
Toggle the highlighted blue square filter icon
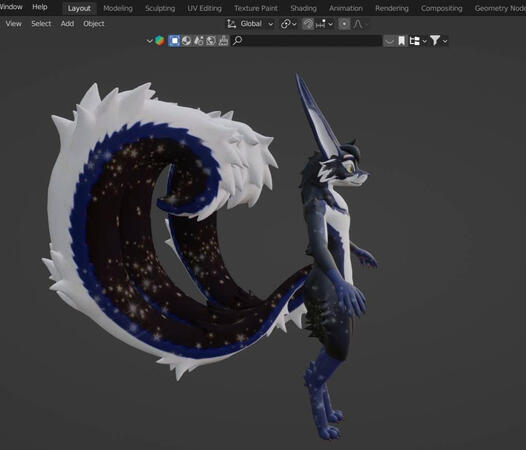click(x=174, y=41)
